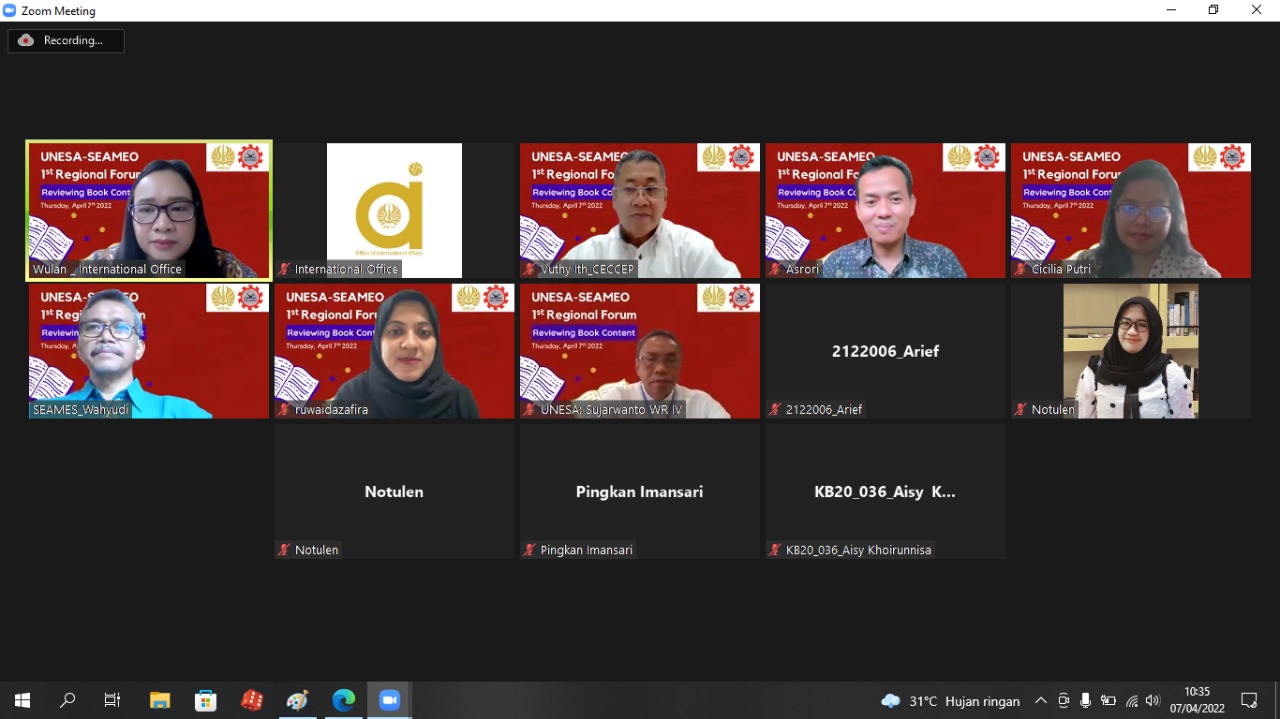1280x719 pixels.
Task: Click the large centered 'Pingkan Imansari' name
Action: 640,492
